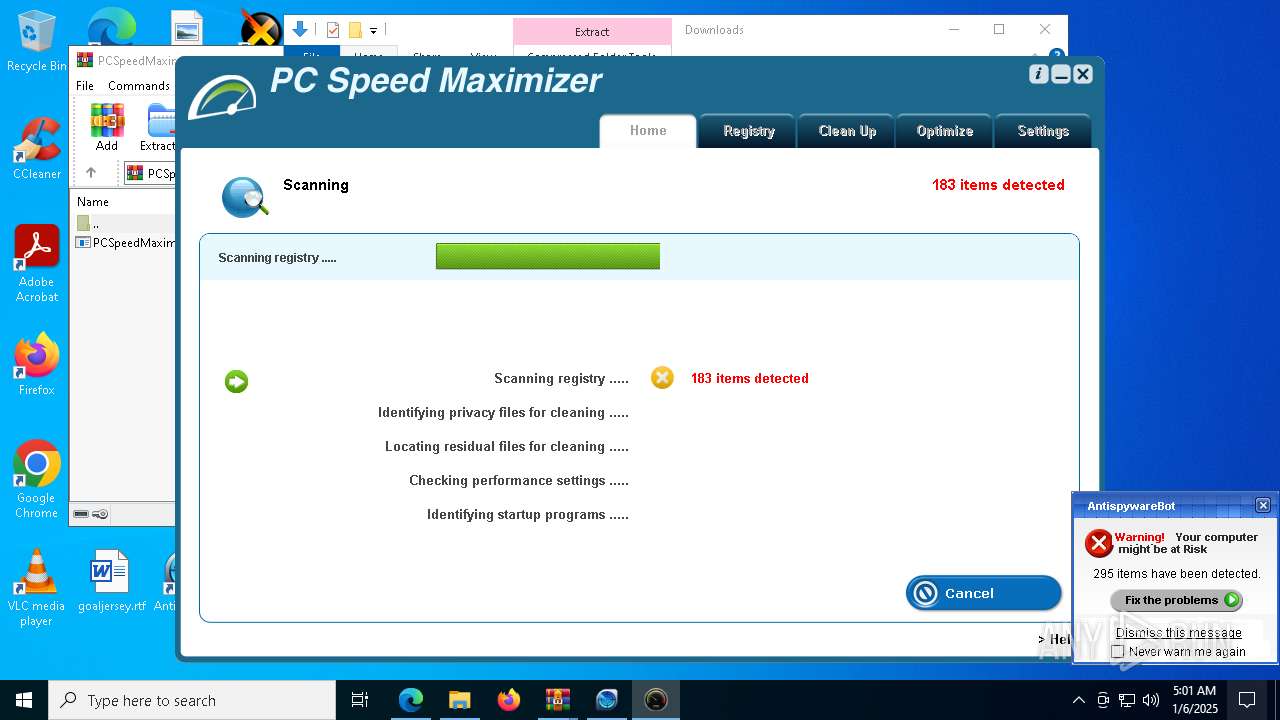
Task: Click the red '183 items detected' header text
Action: point(998,185)
